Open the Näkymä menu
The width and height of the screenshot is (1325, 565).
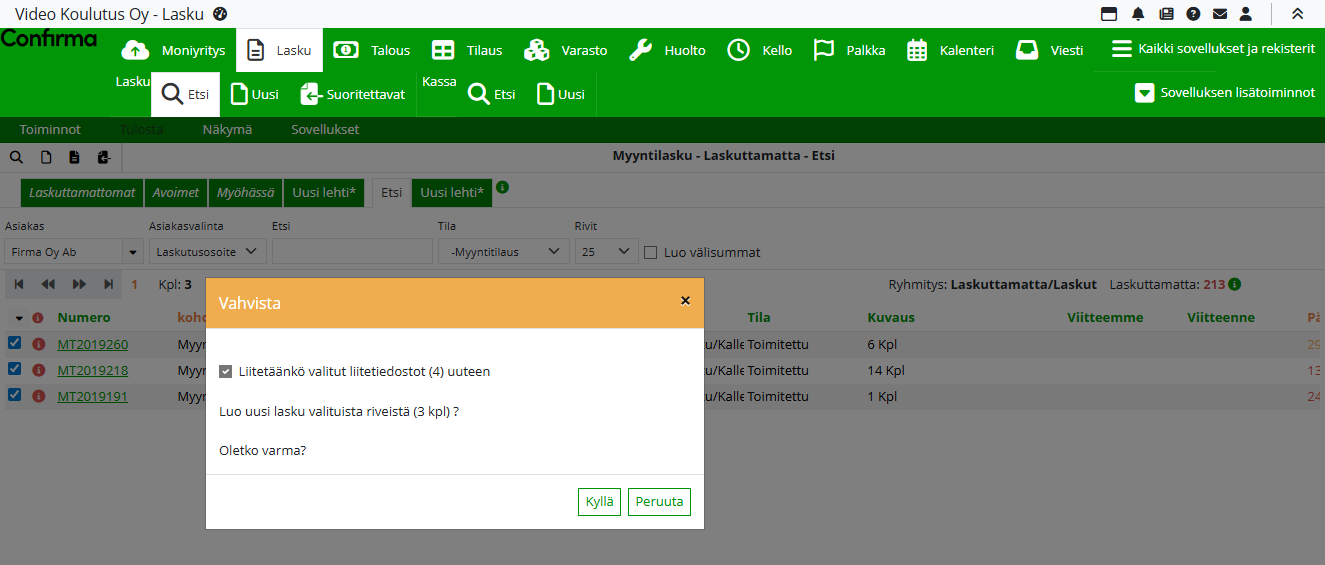pyautogui.click(x=227, y=129)
